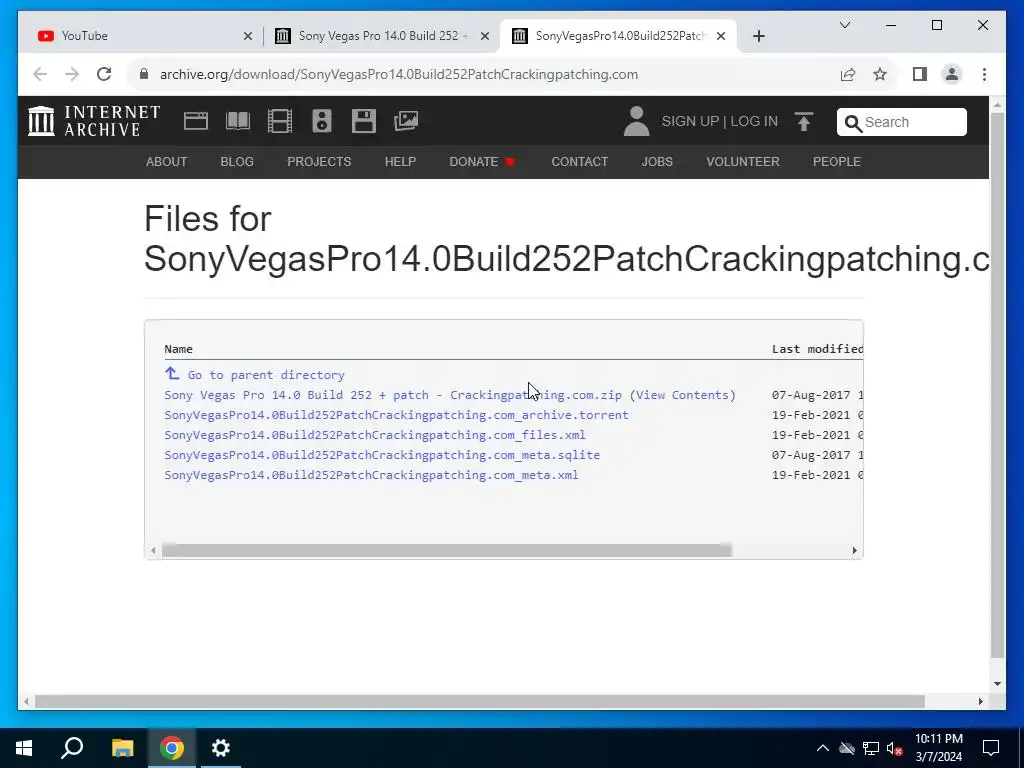Click the go to parent directory arrow icon
Viewport: 1024px width, 768px height.
pyautogui.click(x=172, y=374)
